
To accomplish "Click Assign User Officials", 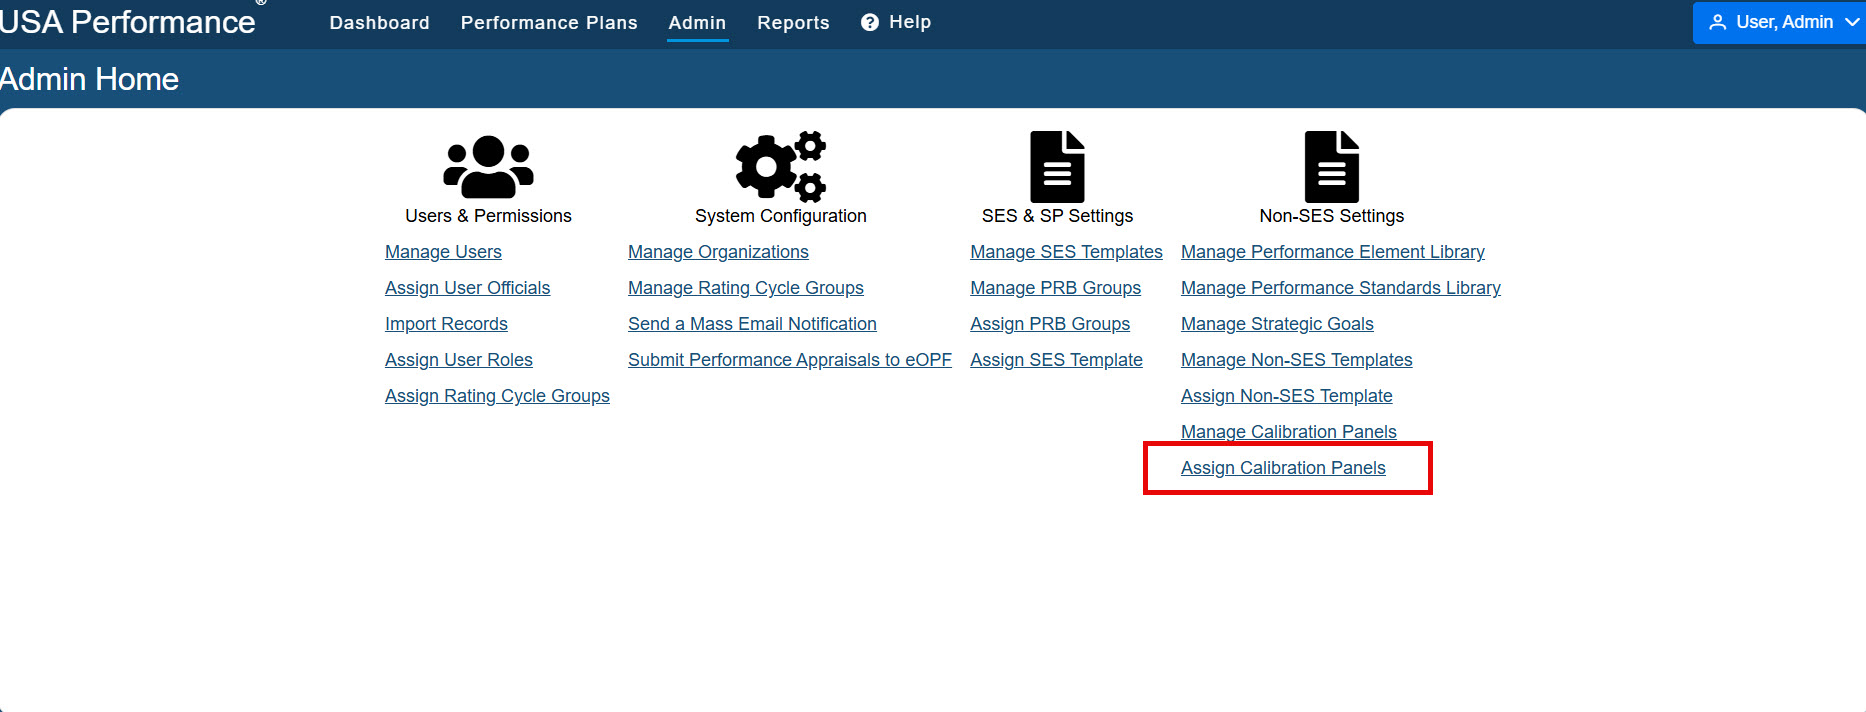I will [467, 288].
